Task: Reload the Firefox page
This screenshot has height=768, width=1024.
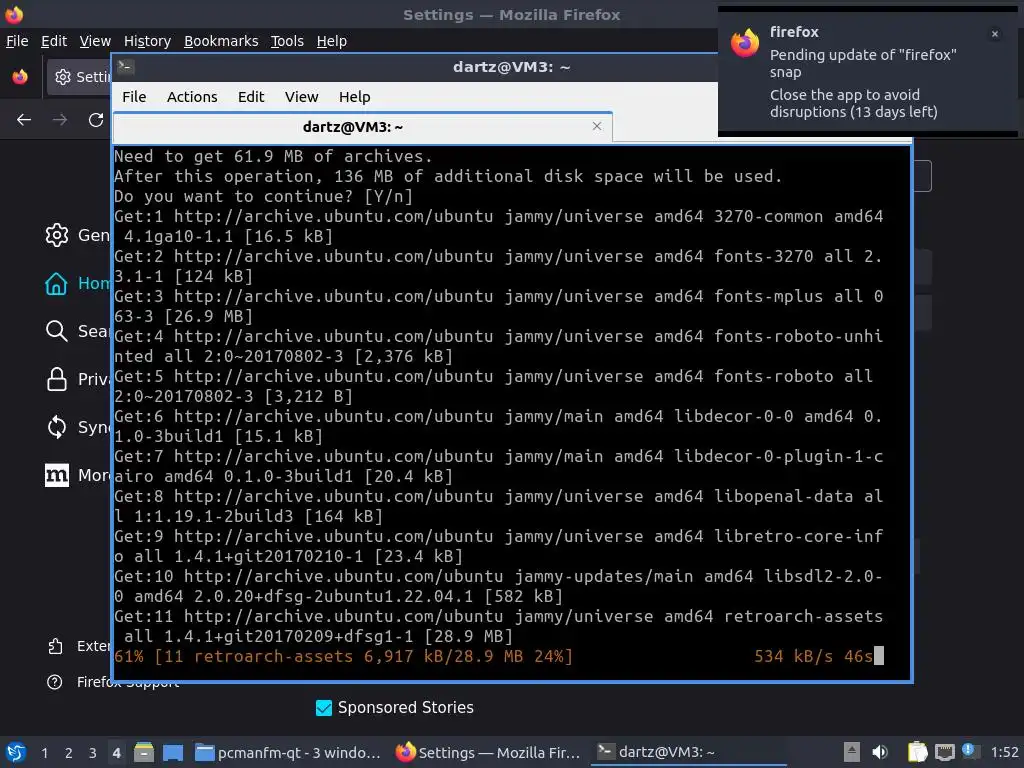Action: pos(96,120)
